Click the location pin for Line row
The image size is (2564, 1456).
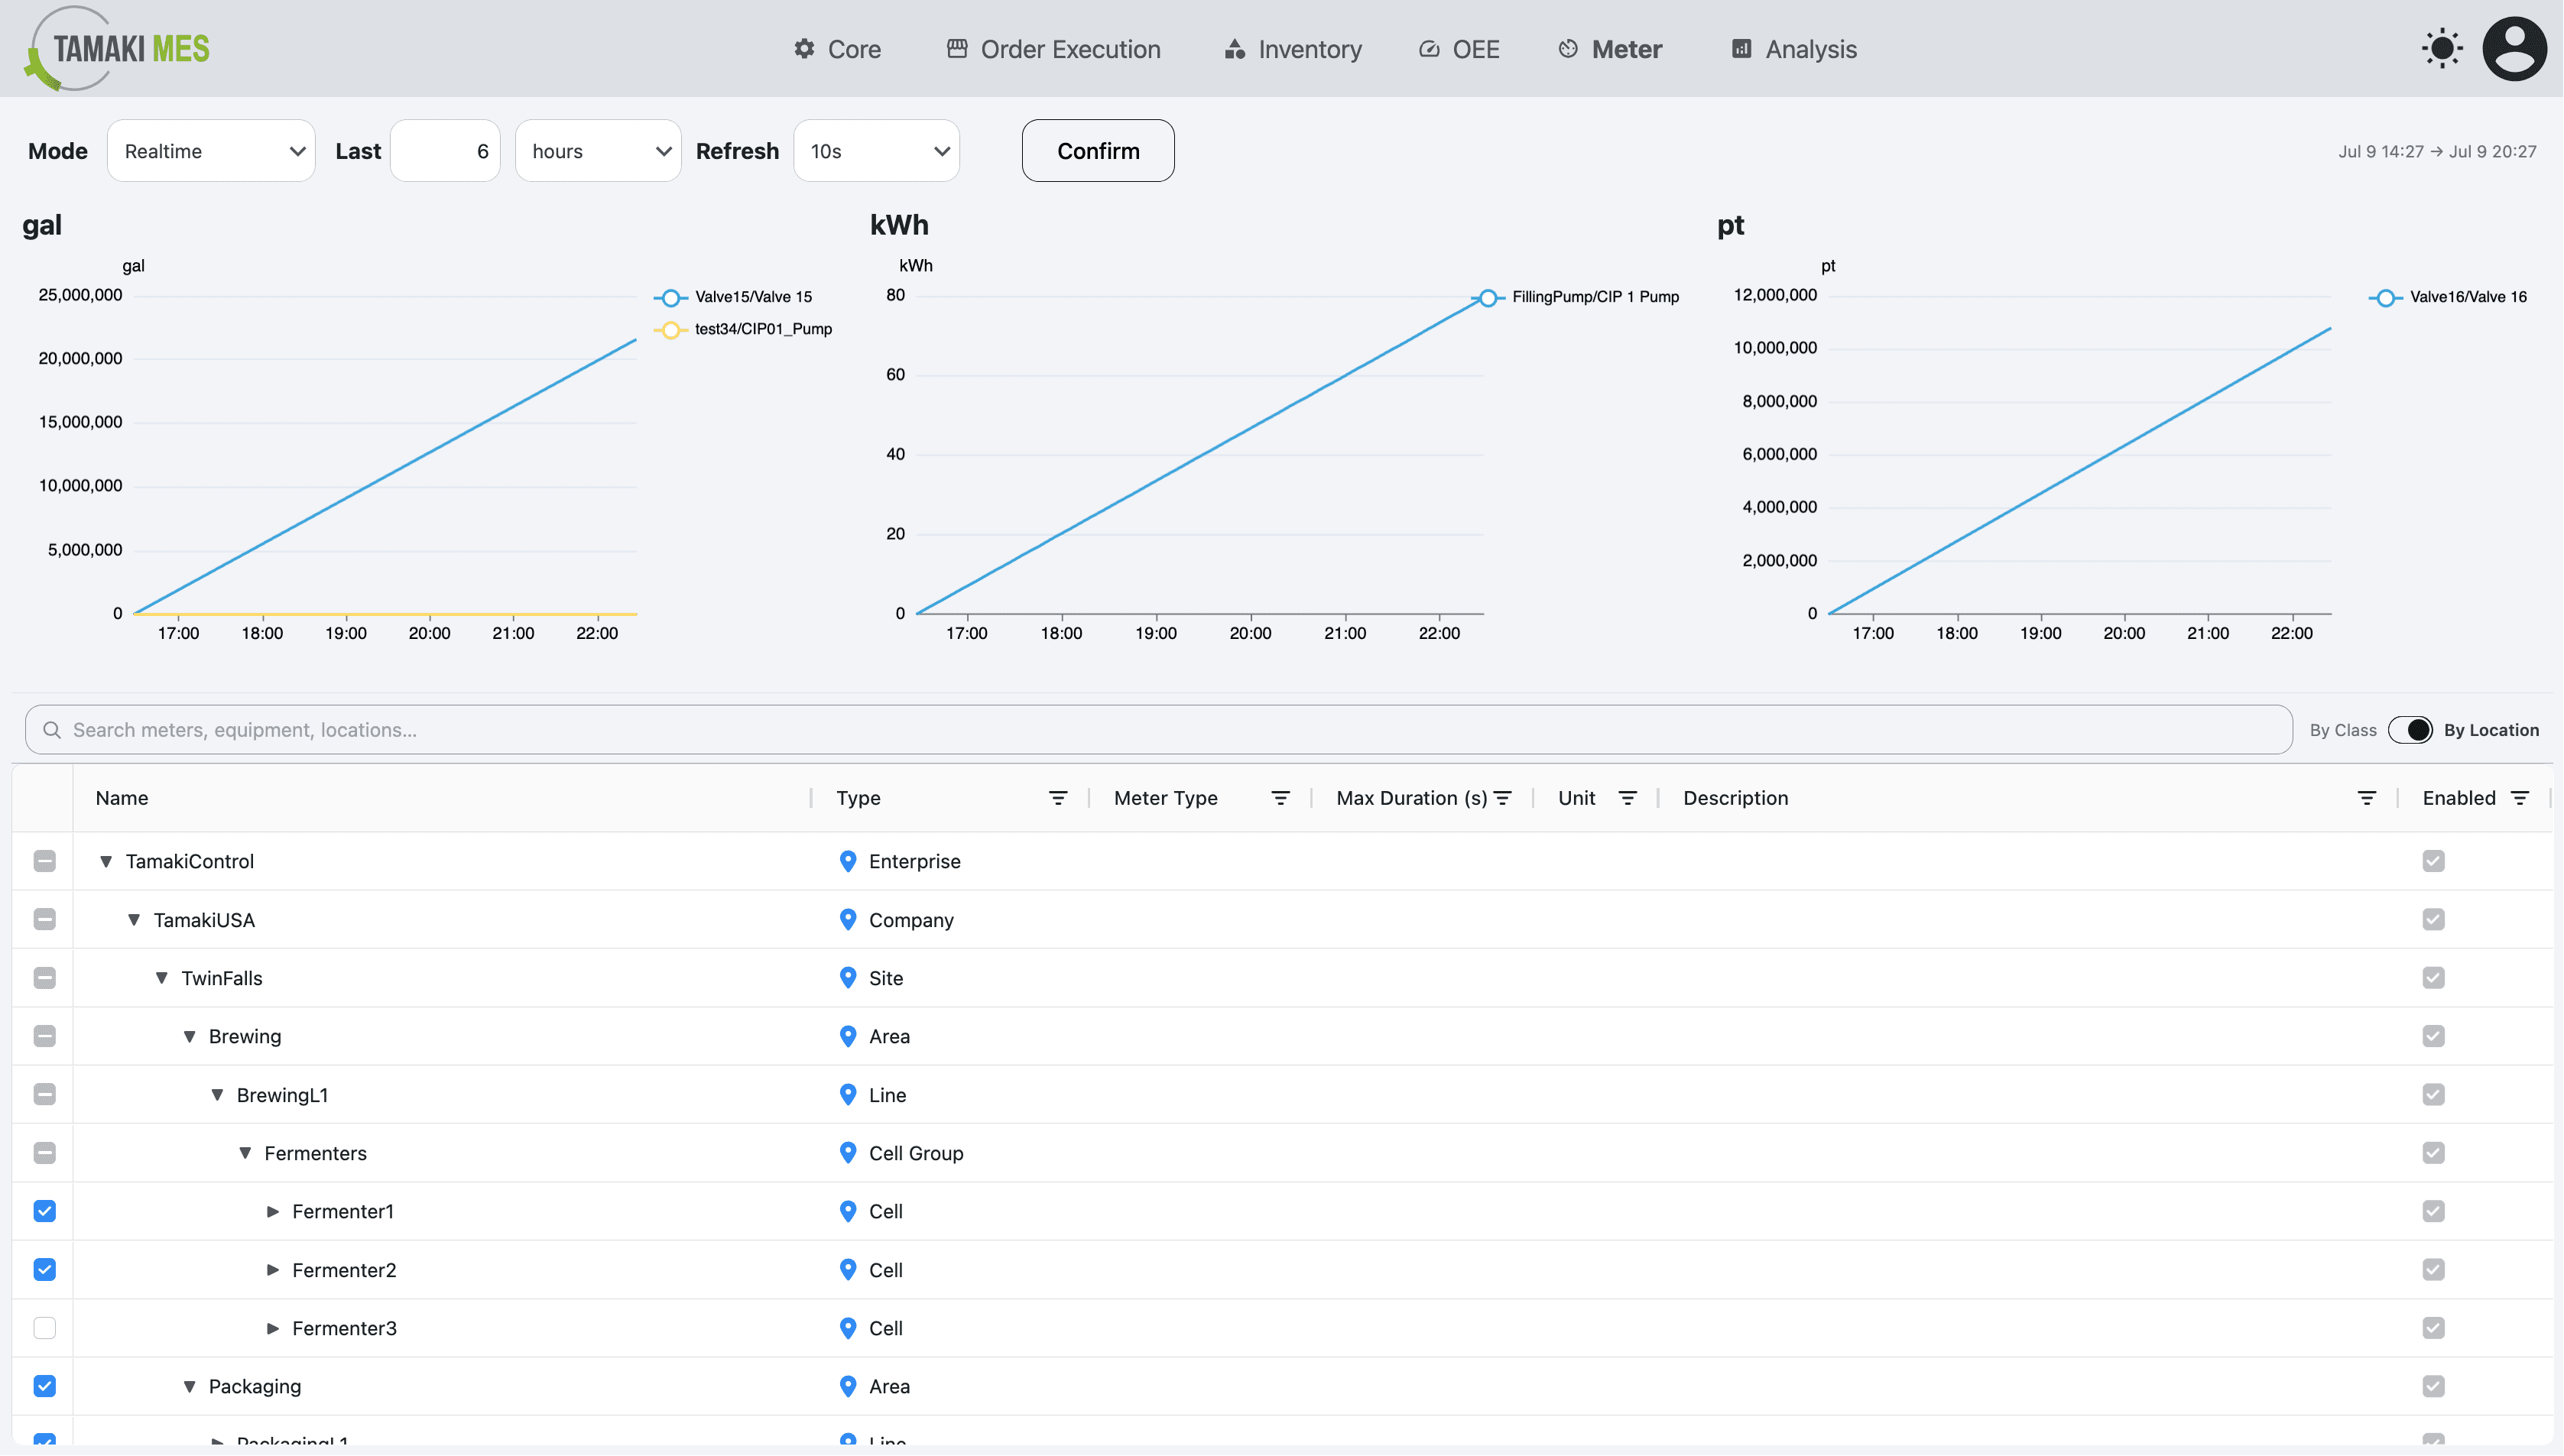click(848, 1094)
